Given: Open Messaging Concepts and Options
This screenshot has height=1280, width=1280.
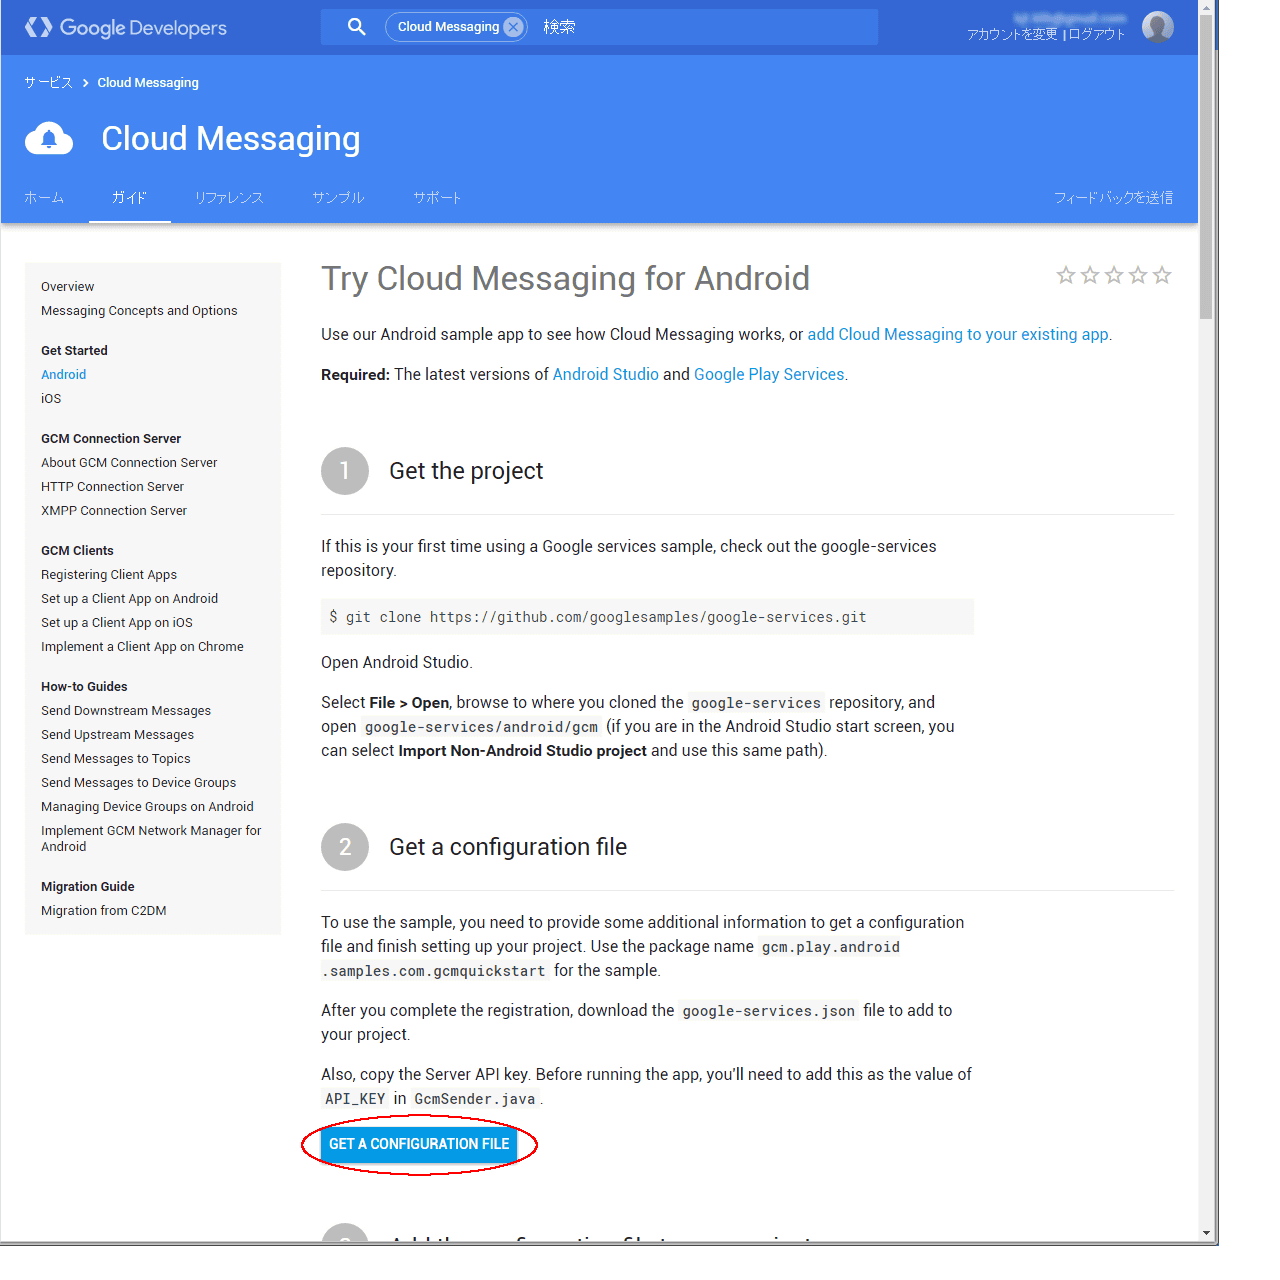Looking at the screenshot, I should tap(139, 311).
